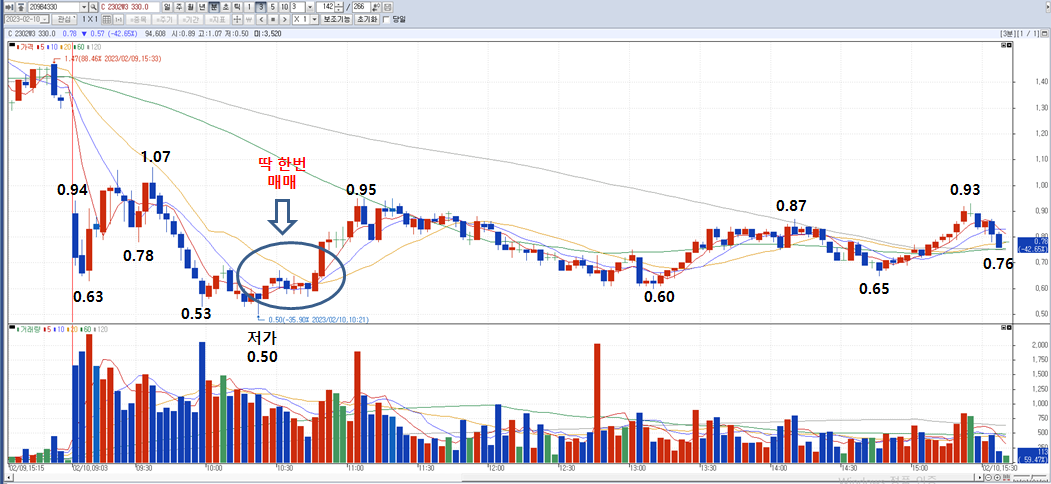Screen dimensions: 1051x484
Task: Select the 년 (yearly) period
Action: pyautogui.click(x=202, y=7)
